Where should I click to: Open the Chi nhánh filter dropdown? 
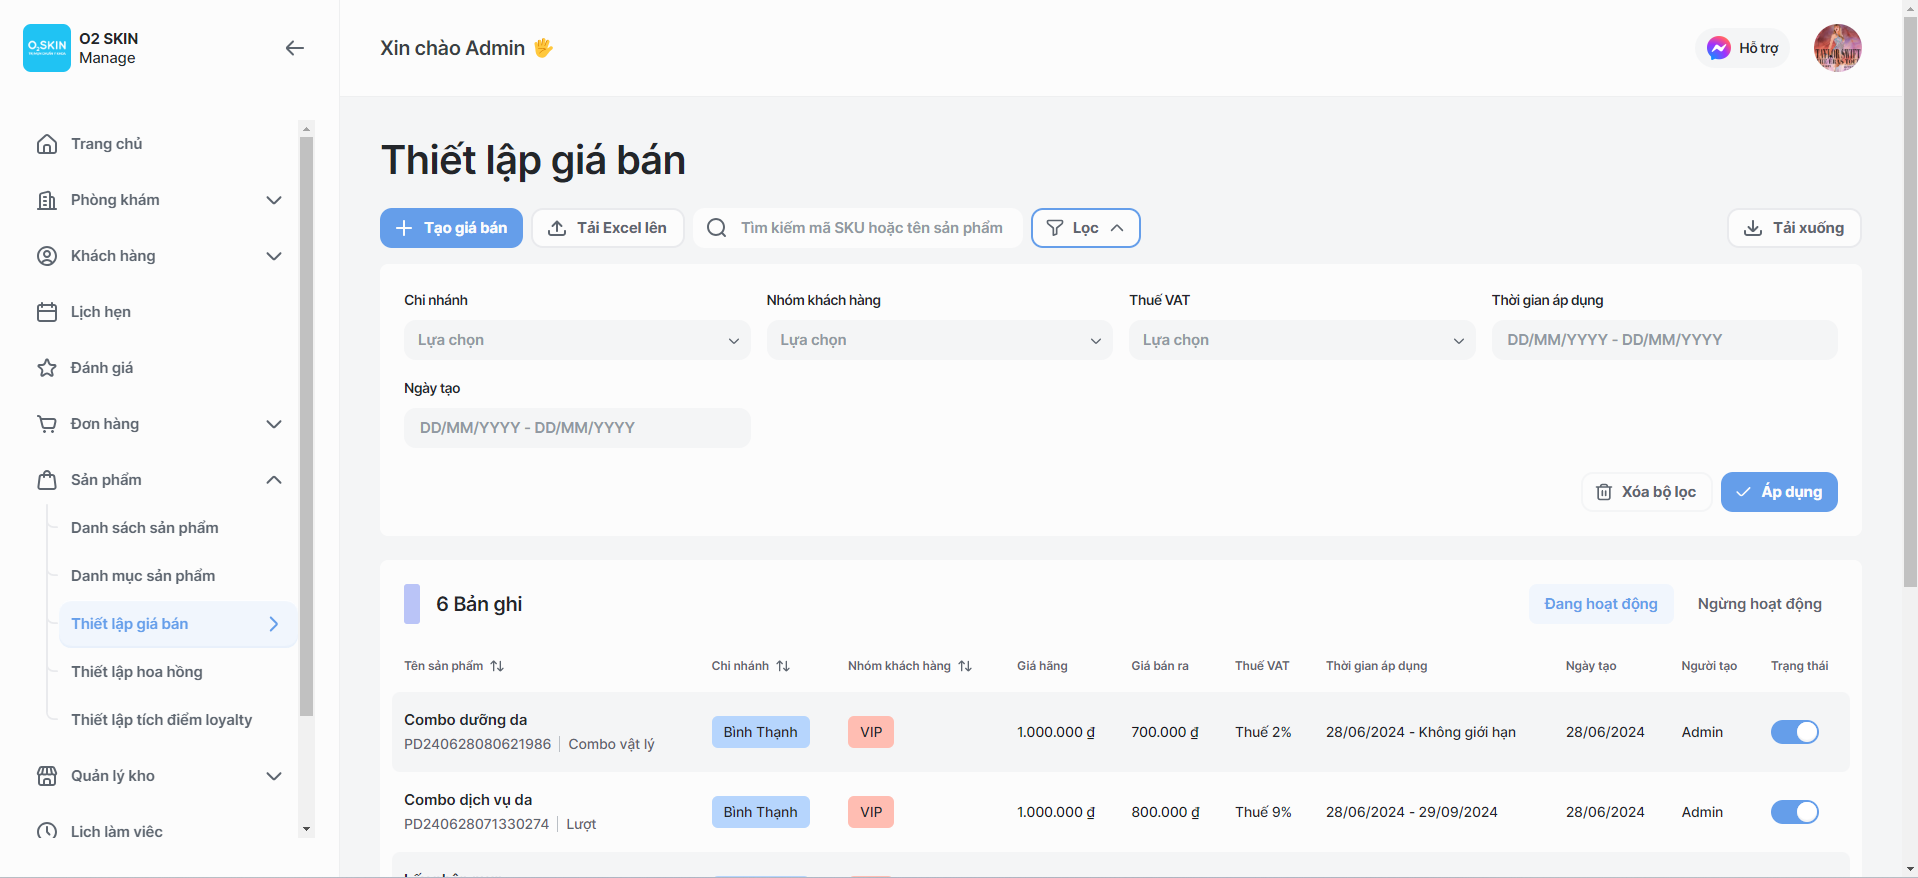577,340
